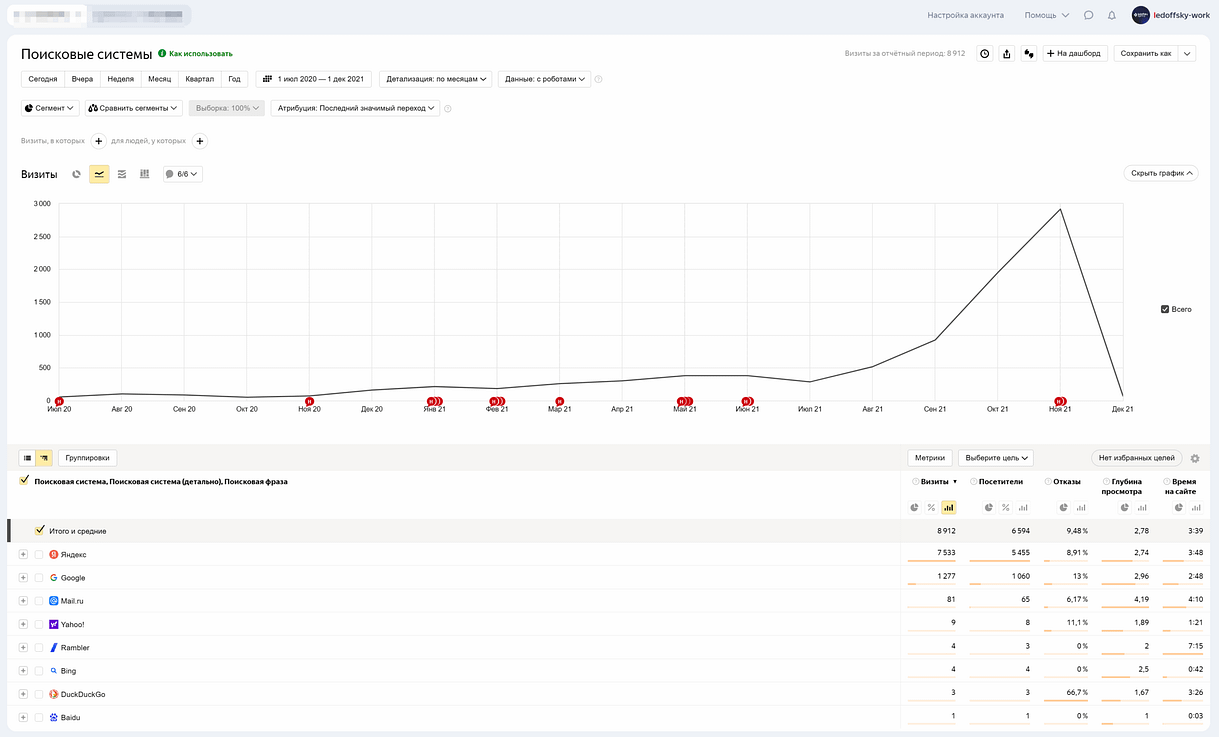
Task: Click the Ноя 21 annotation marker on chart
Action: click(x=1060, y=401)
